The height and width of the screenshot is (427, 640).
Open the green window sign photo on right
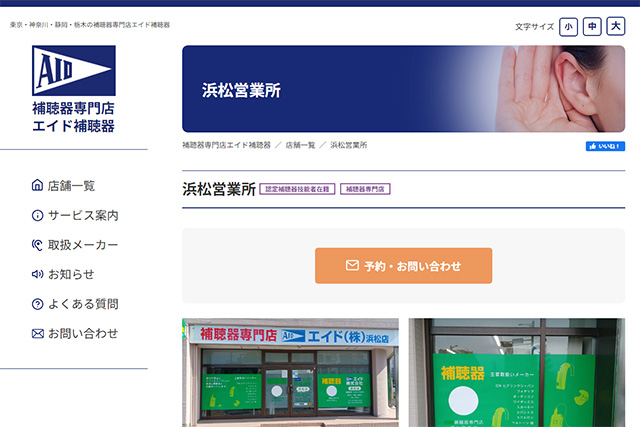pyautogui.click(x=516, y=372)
